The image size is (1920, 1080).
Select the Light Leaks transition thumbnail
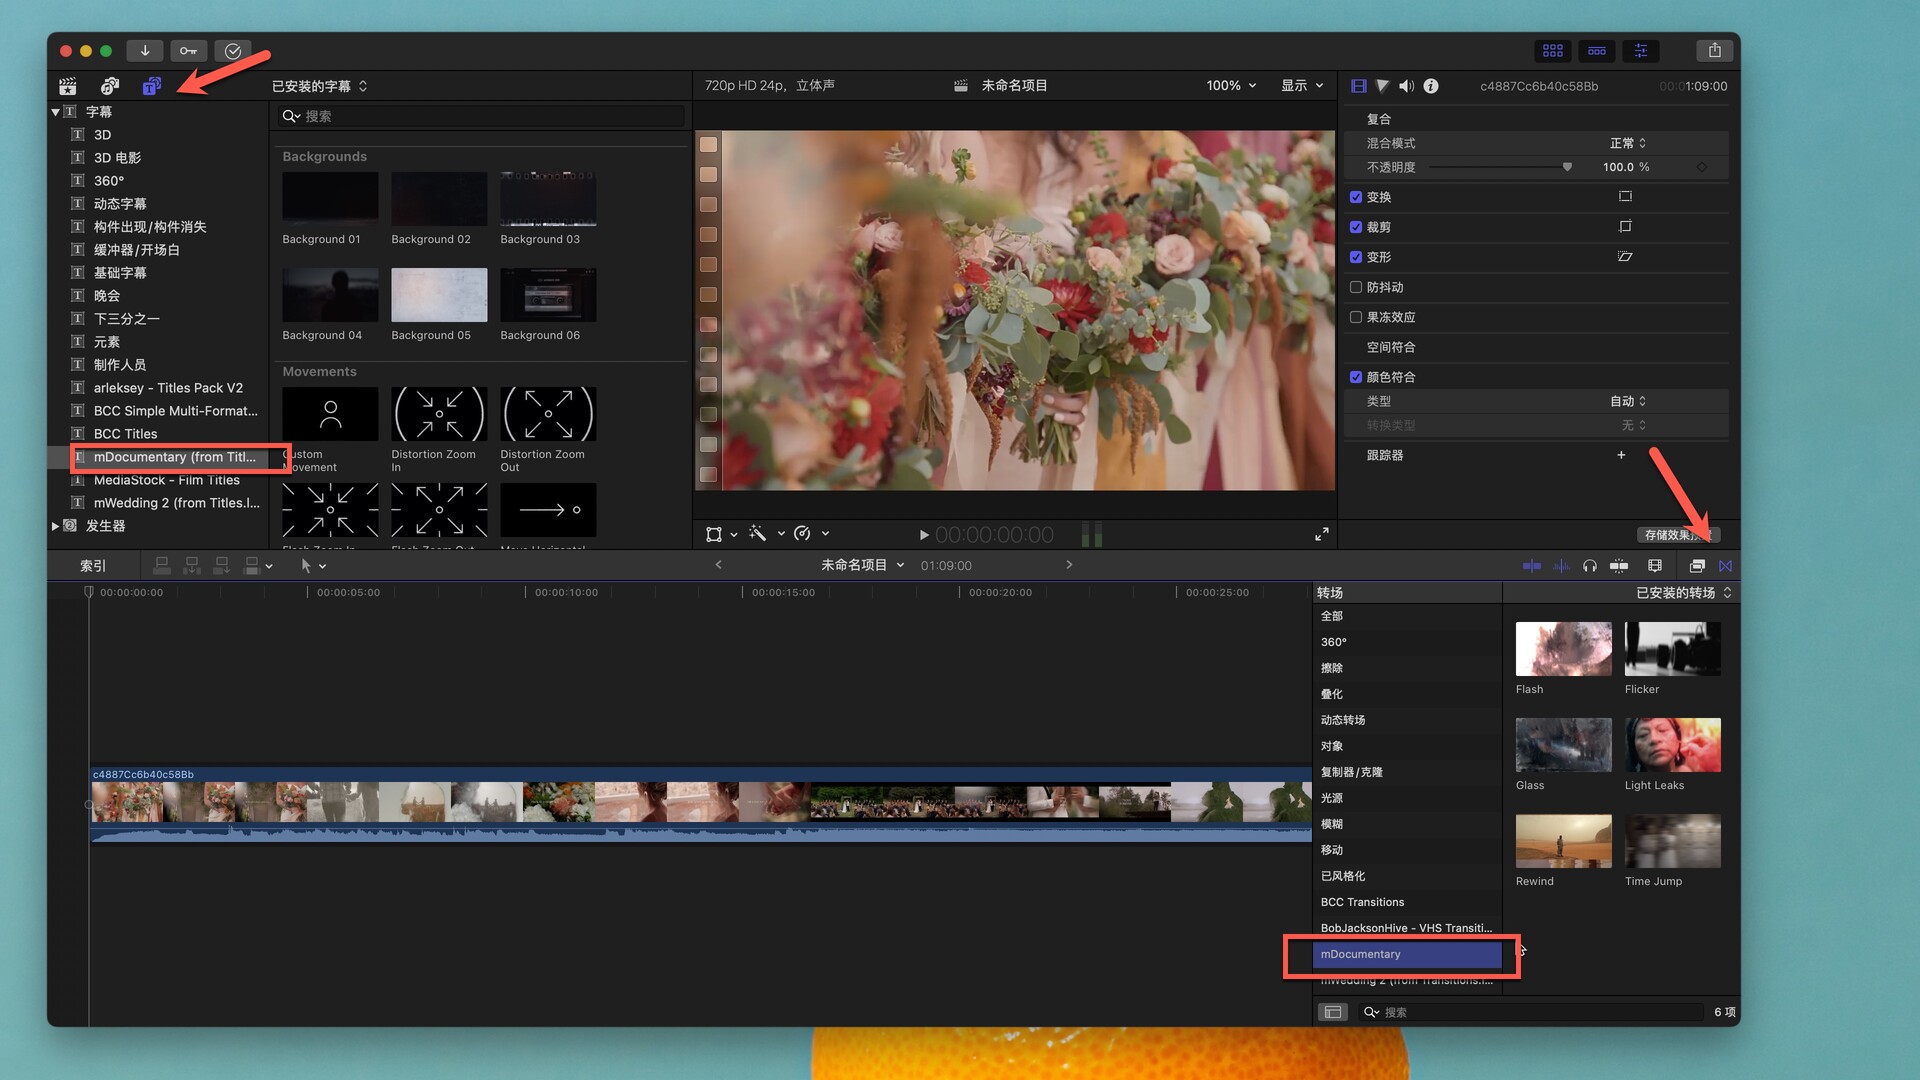click(1673, 745)
